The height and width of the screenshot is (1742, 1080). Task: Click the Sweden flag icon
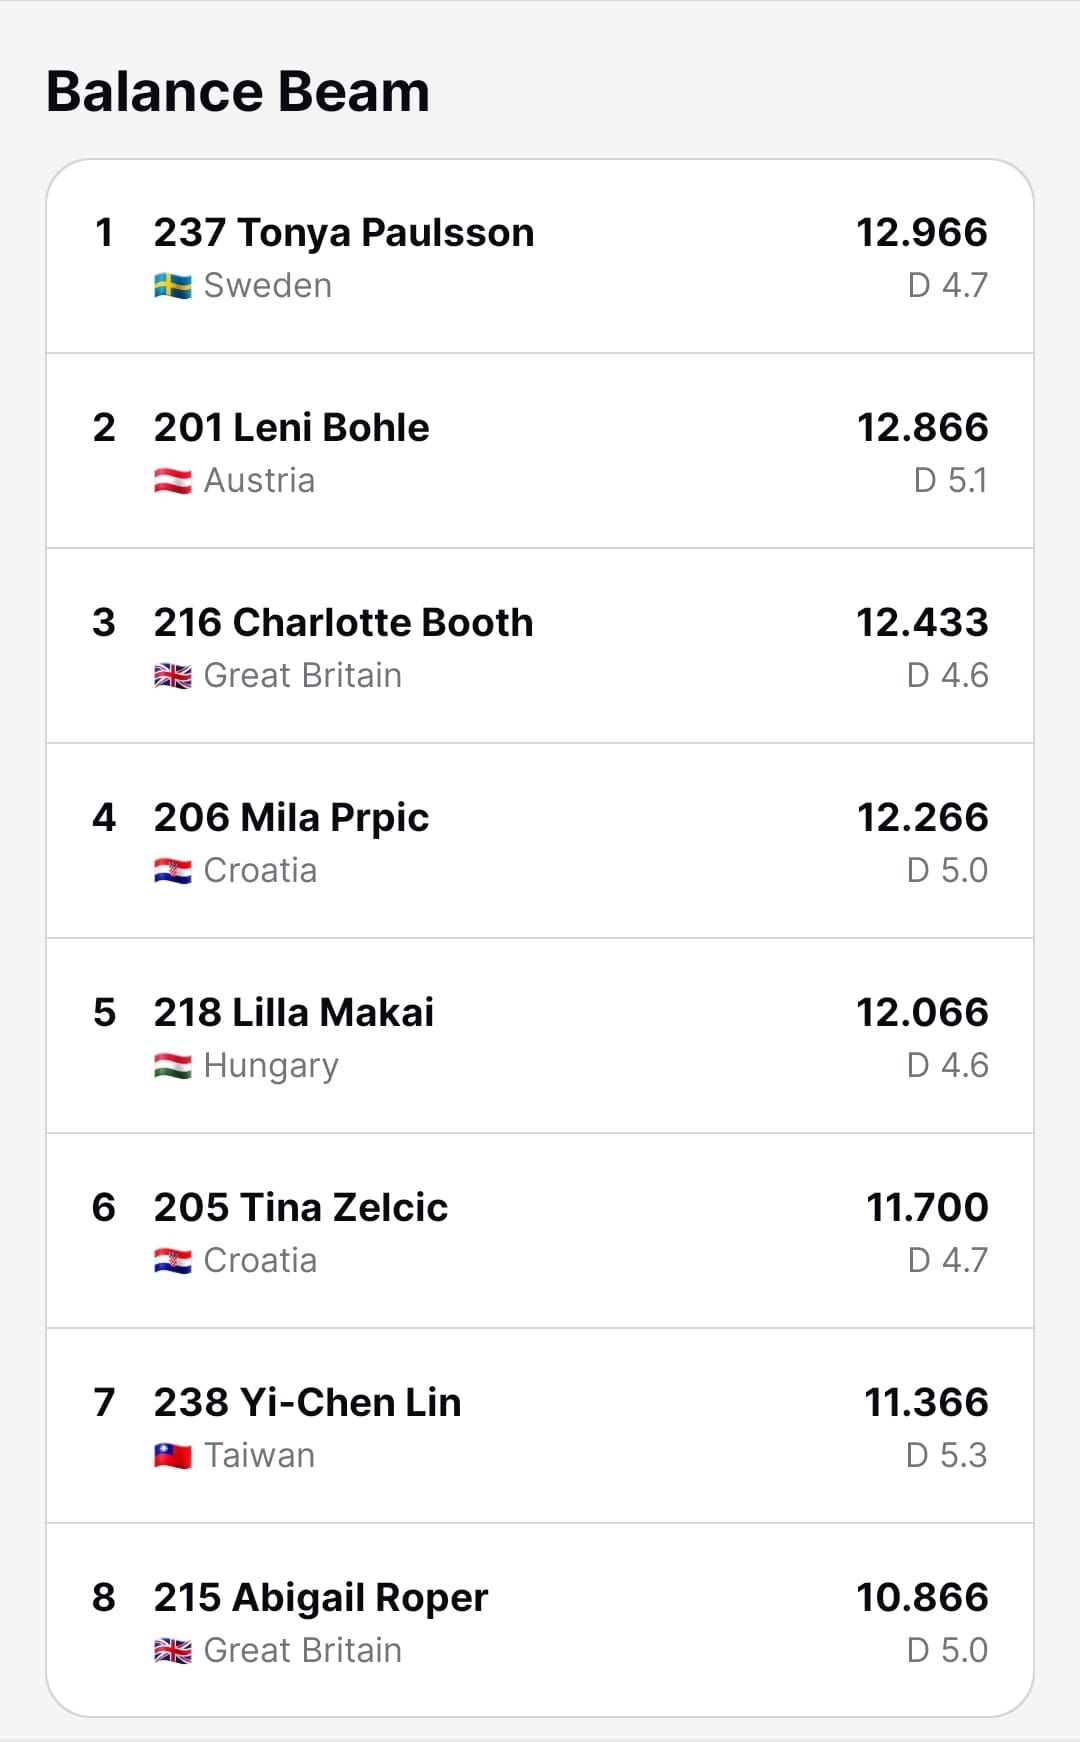(x=173, y=286)
